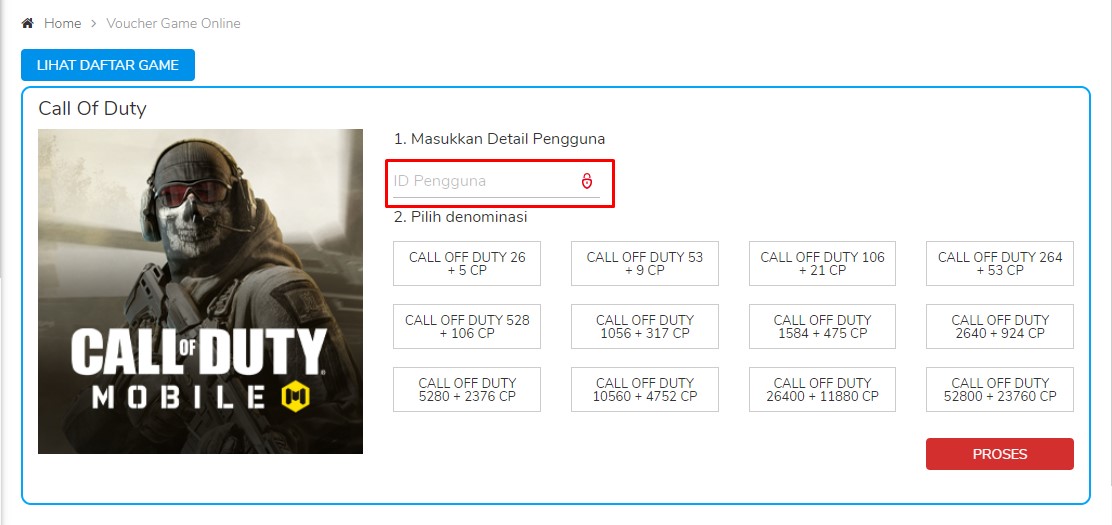1112x525 pixels.
Task: Choose CALL OFF DUTY 1056 + 317 CP
Action: tap(645, 326)
